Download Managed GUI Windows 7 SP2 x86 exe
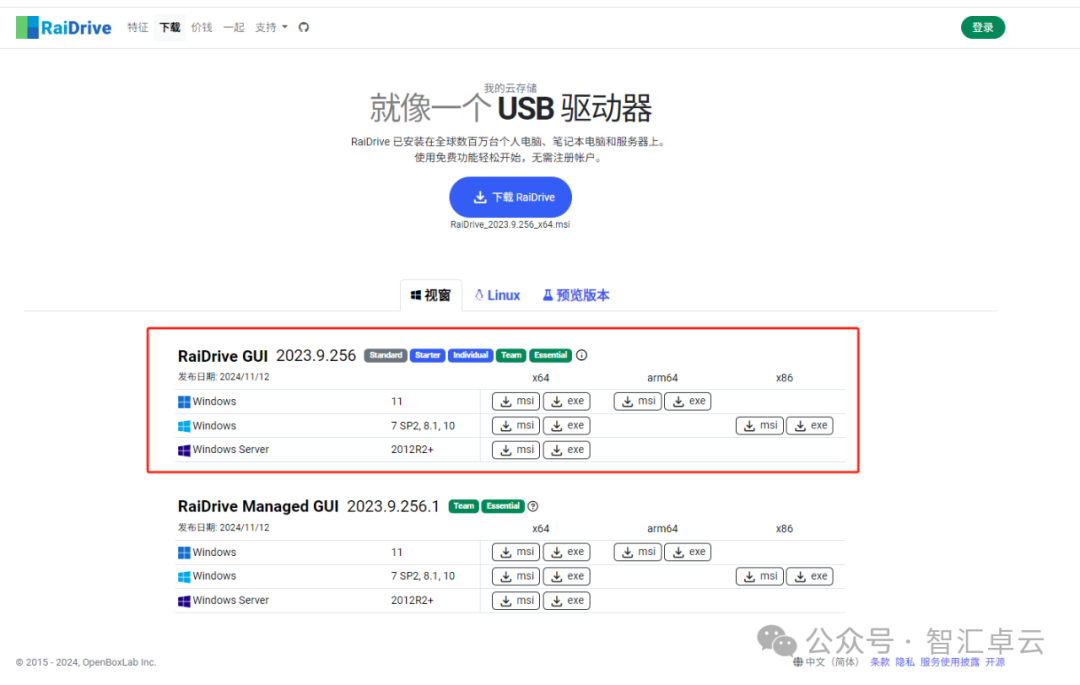Screen dimensions: 1080x685 [810, 576]
